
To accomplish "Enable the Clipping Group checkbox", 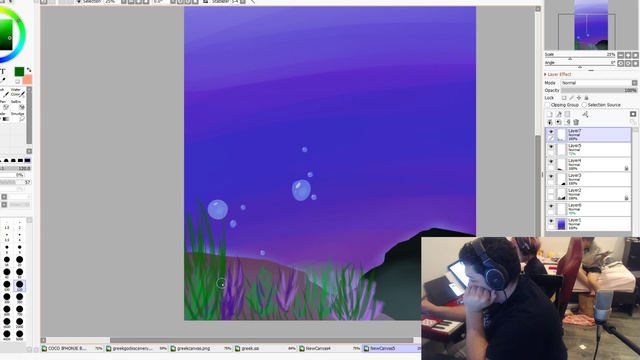I will tap(548, 105).
